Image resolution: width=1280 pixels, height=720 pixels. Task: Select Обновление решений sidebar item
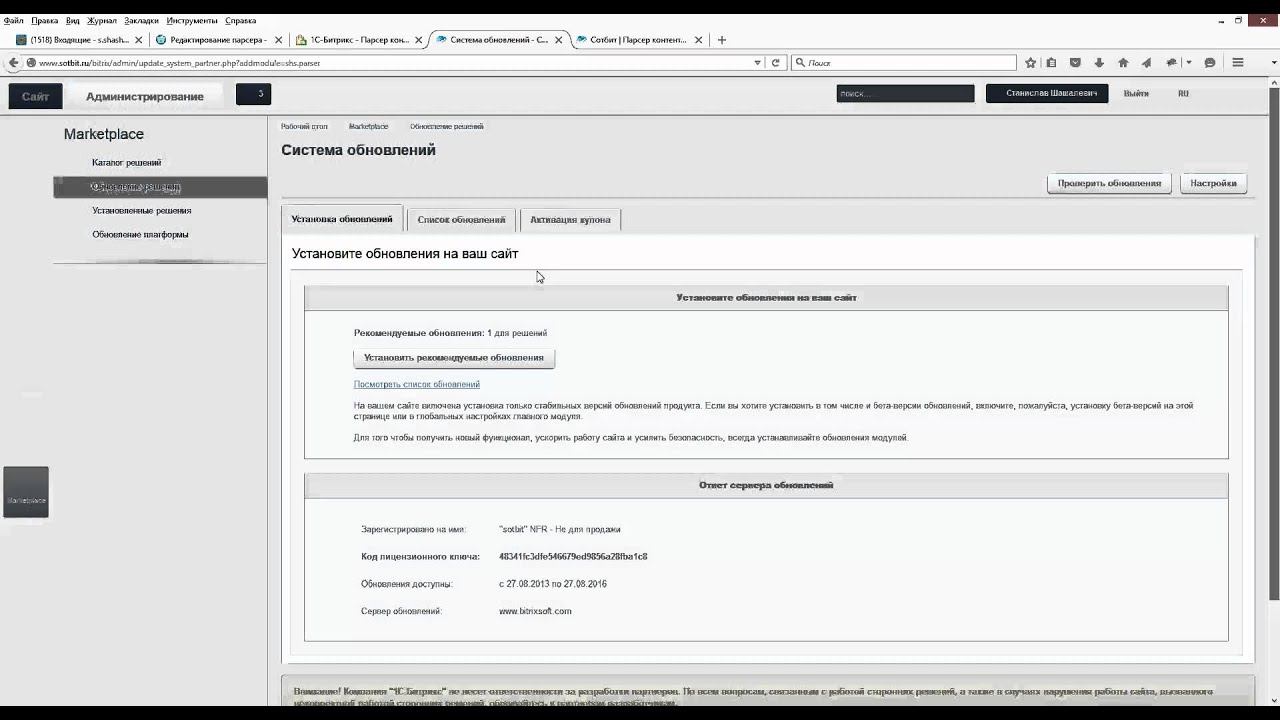pyautogui.click(x=160, y=187)
